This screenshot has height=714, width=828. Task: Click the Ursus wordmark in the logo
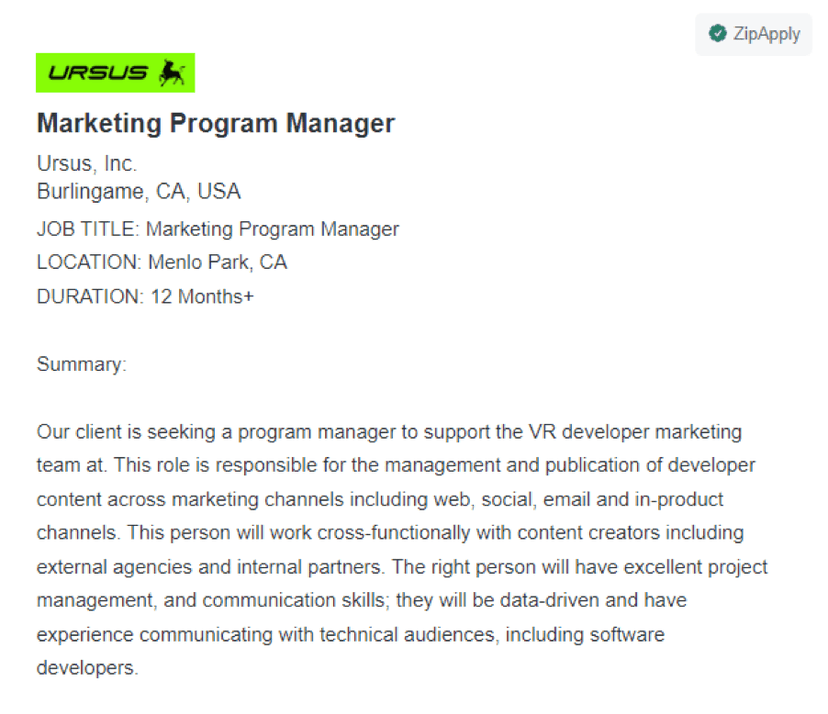(x=99, y=71)
